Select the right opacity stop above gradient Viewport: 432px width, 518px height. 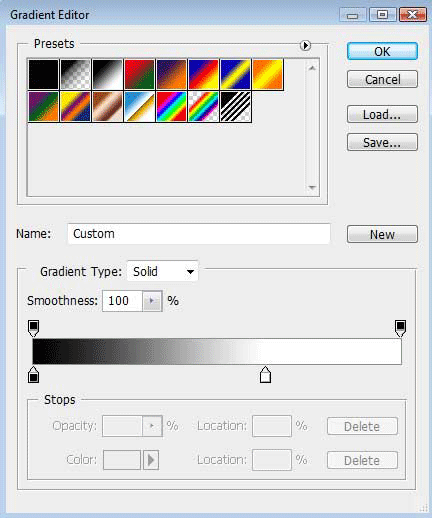[x=400, y=328]
